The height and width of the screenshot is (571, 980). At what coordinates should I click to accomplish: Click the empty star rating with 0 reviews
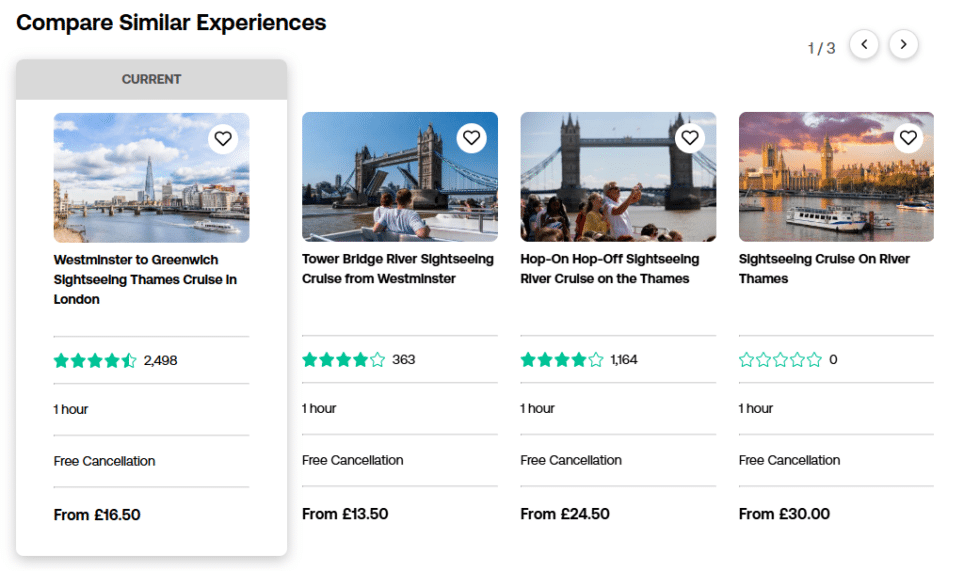pos(788,360)
